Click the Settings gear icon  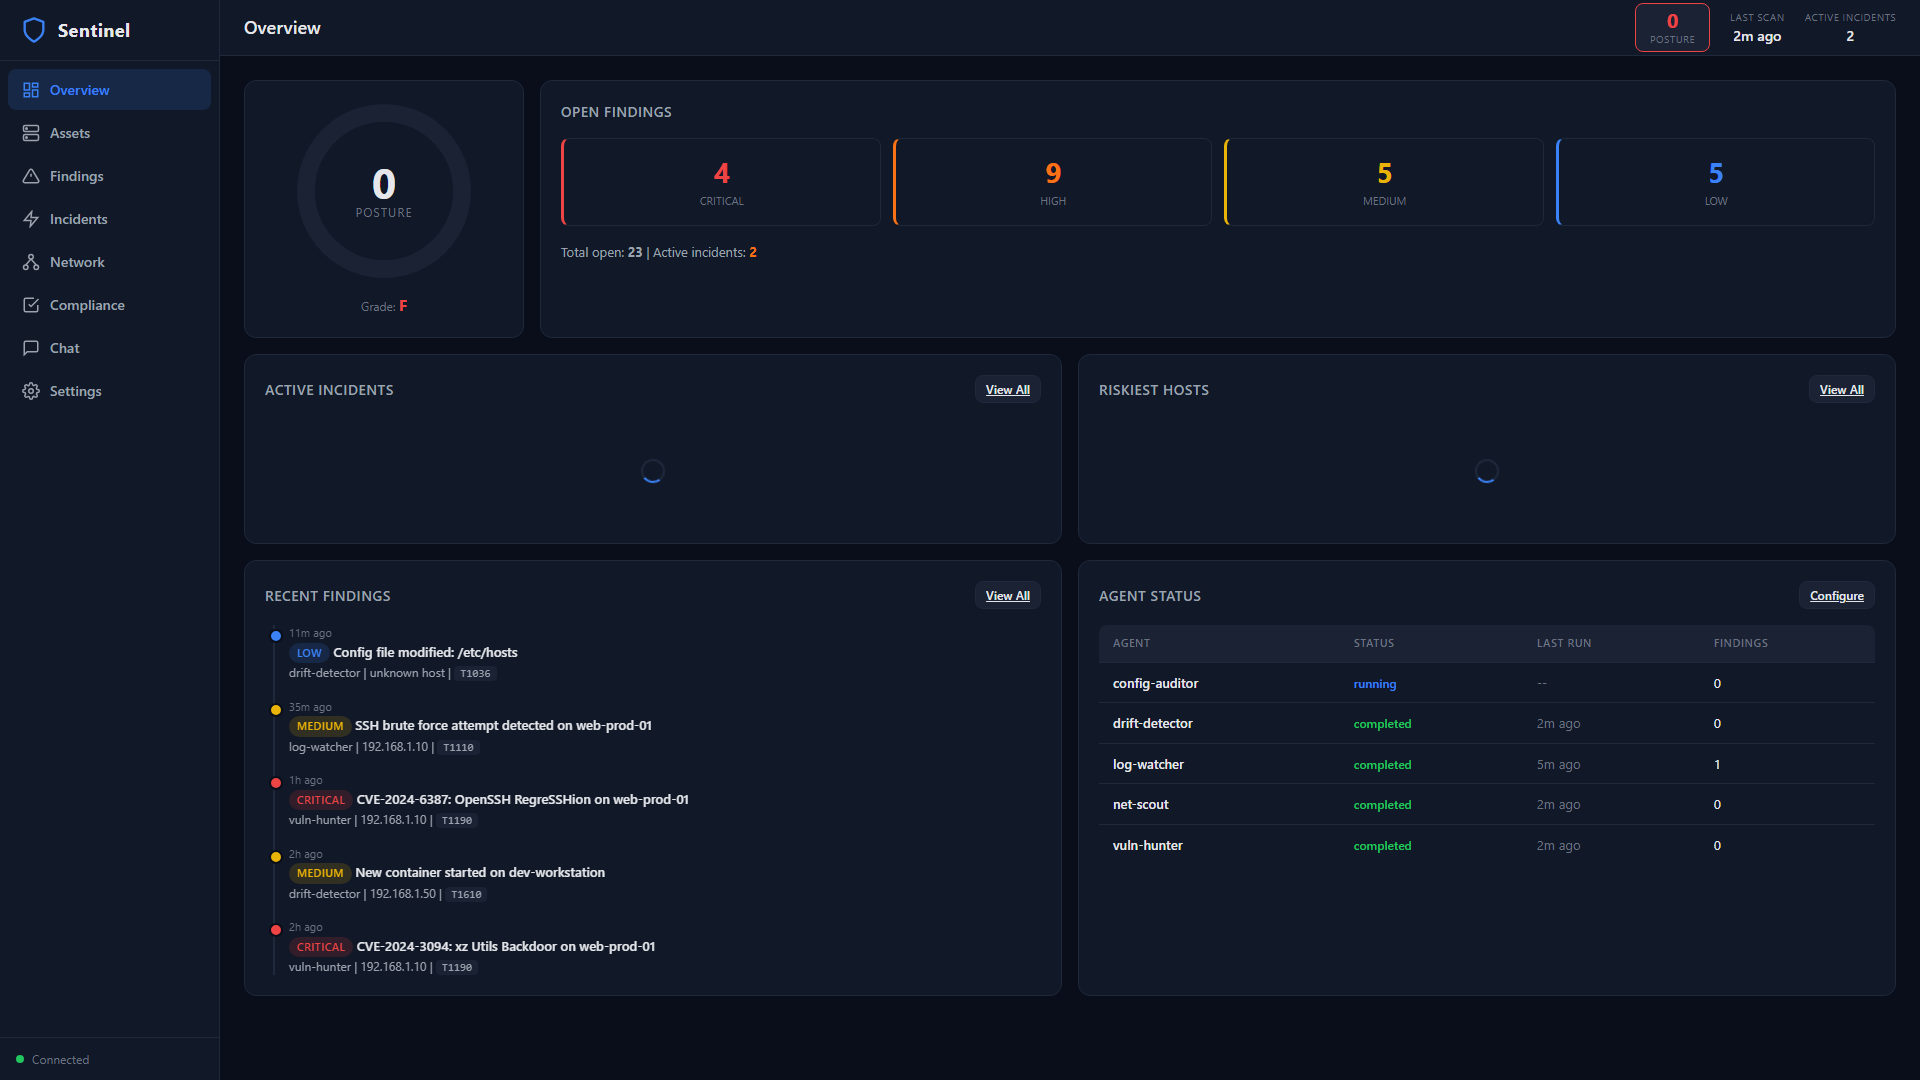[31, 390]
